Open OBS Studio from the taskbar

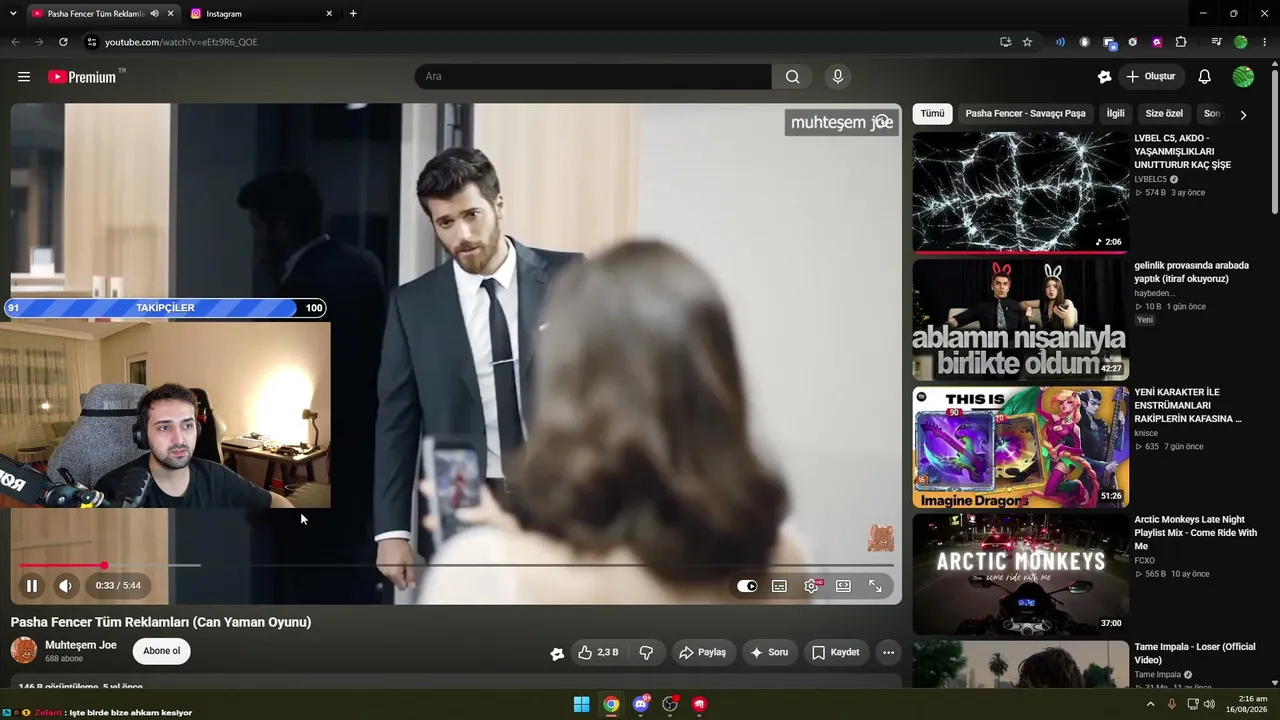(670, 704)
